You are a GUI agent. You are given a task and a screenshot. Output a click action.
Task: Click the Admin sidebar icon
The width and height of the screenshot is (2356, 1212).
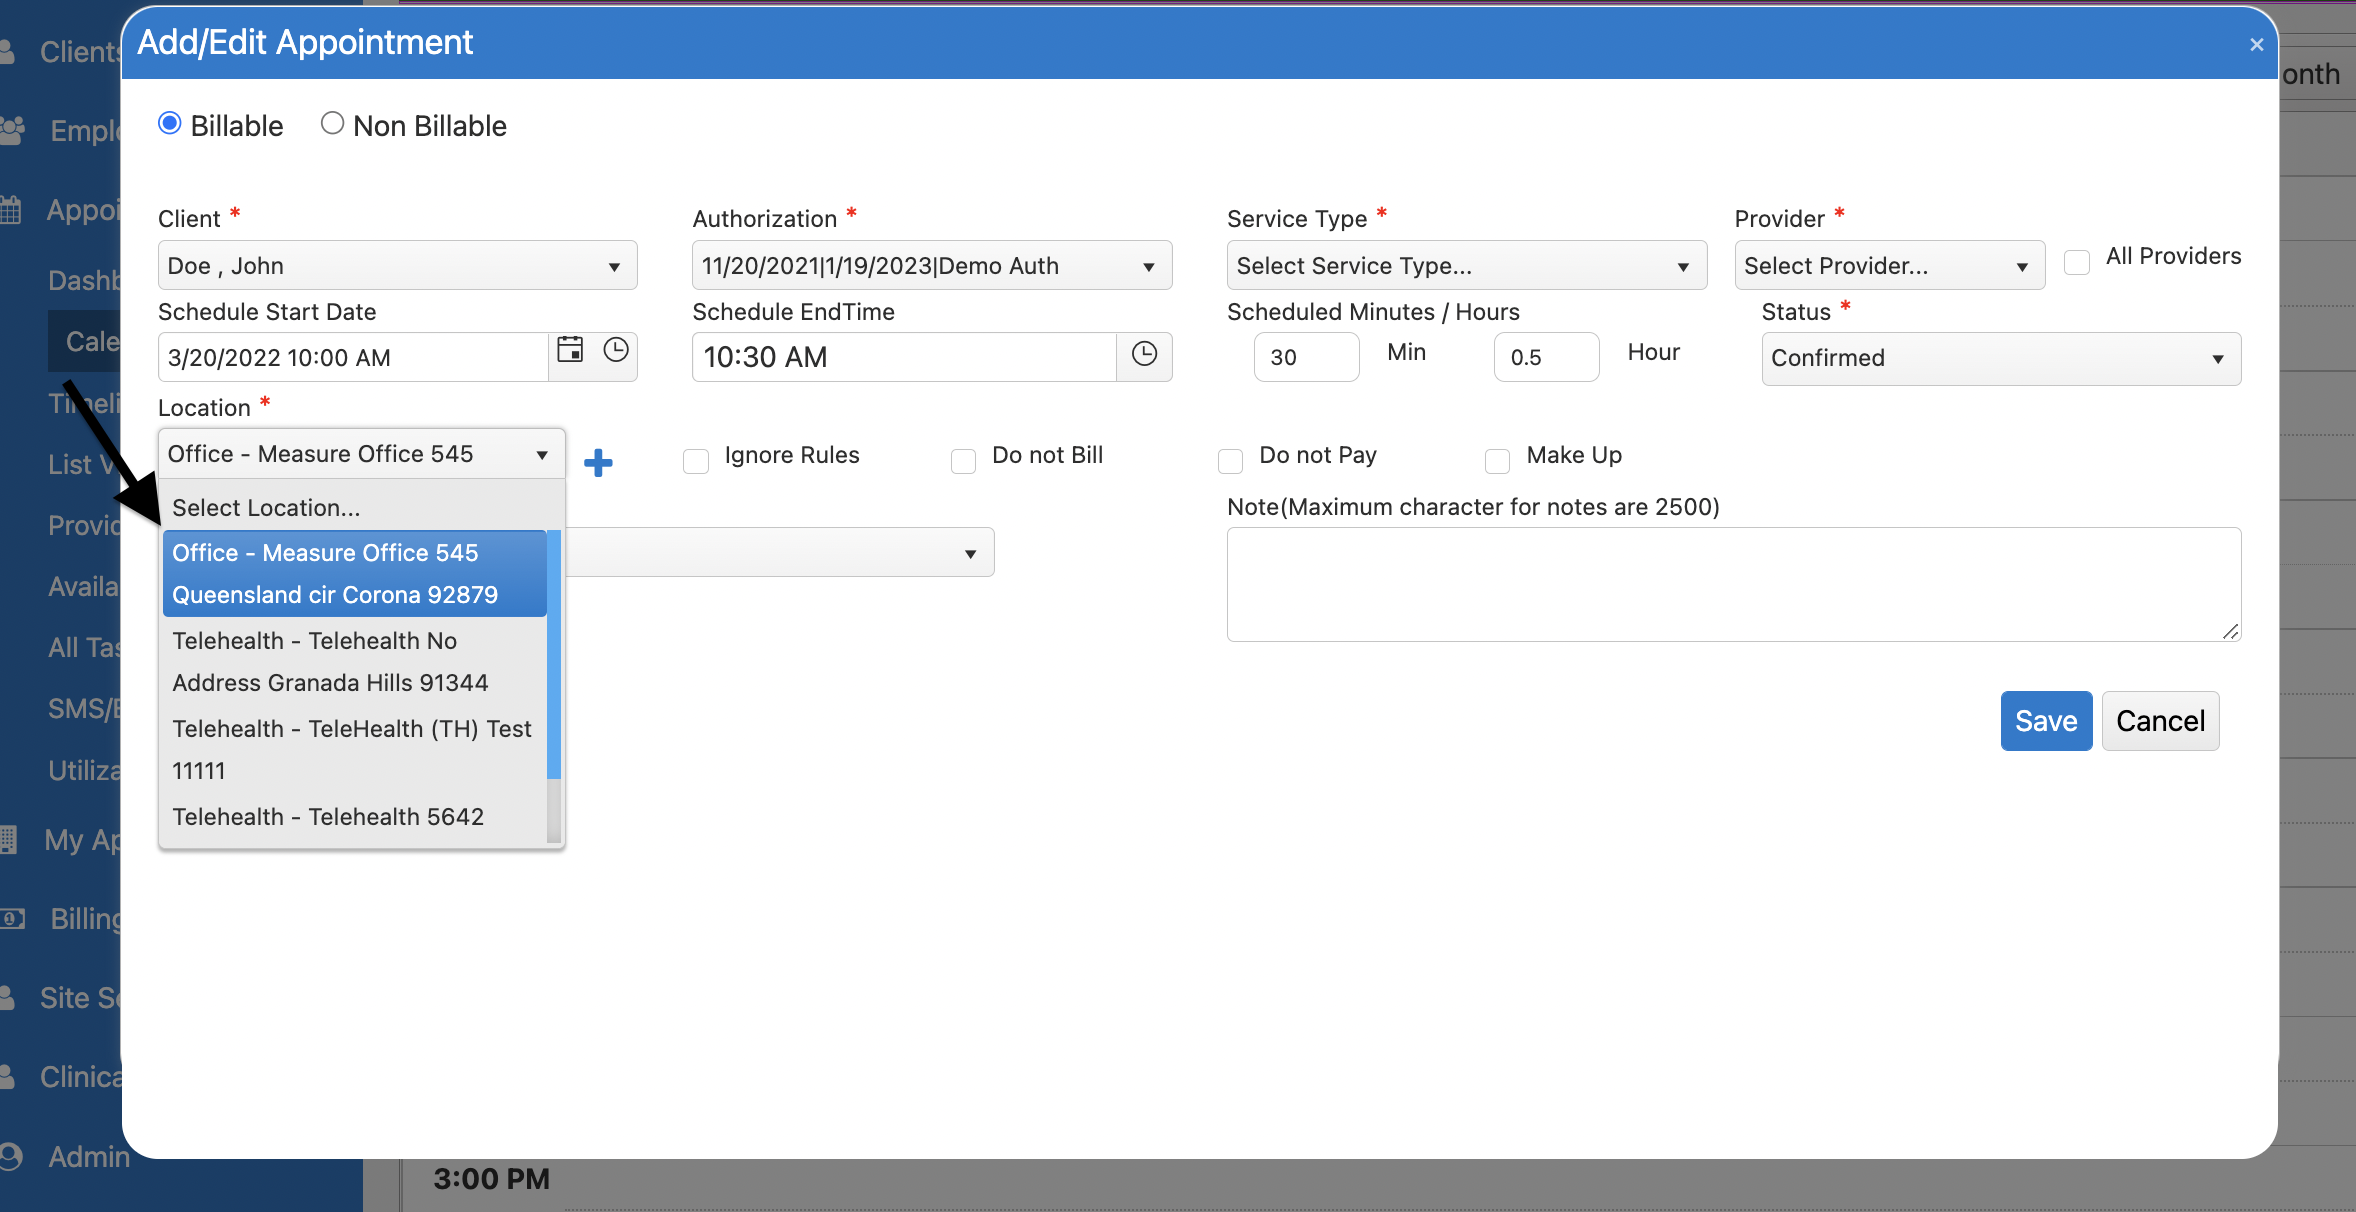(10, 1156)
